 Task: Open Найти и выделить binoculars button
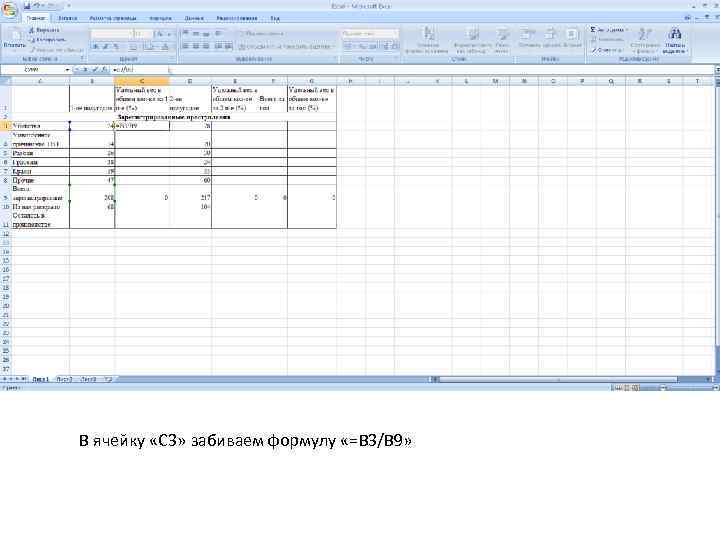pos(675,40)
